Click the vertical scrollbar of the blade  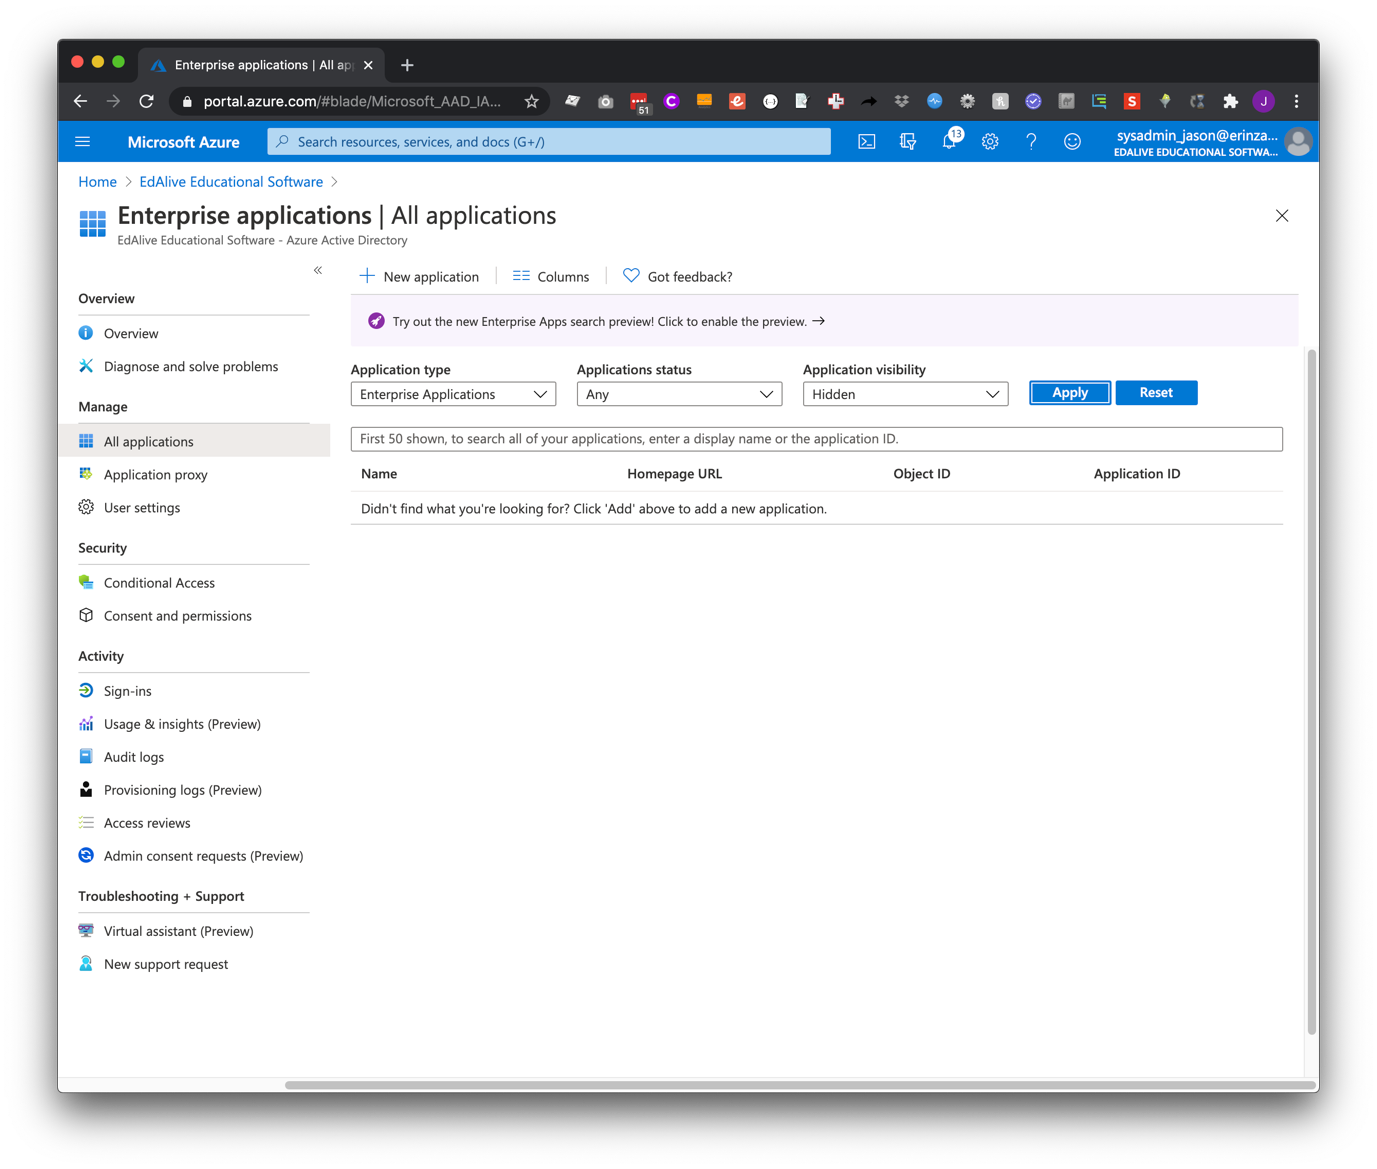(1311, 692)
